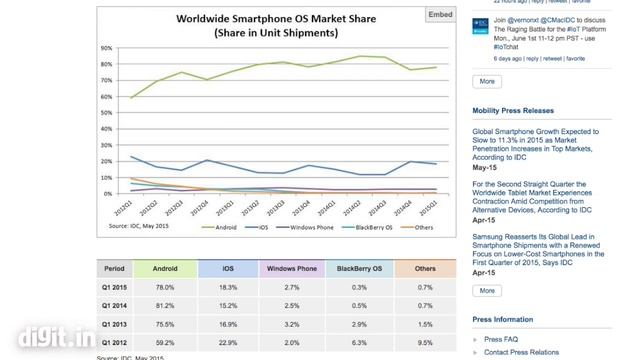This screenshot has height=360, width=640.
Task: Click the Others legend entry in the chart
Action: [417, 227]
